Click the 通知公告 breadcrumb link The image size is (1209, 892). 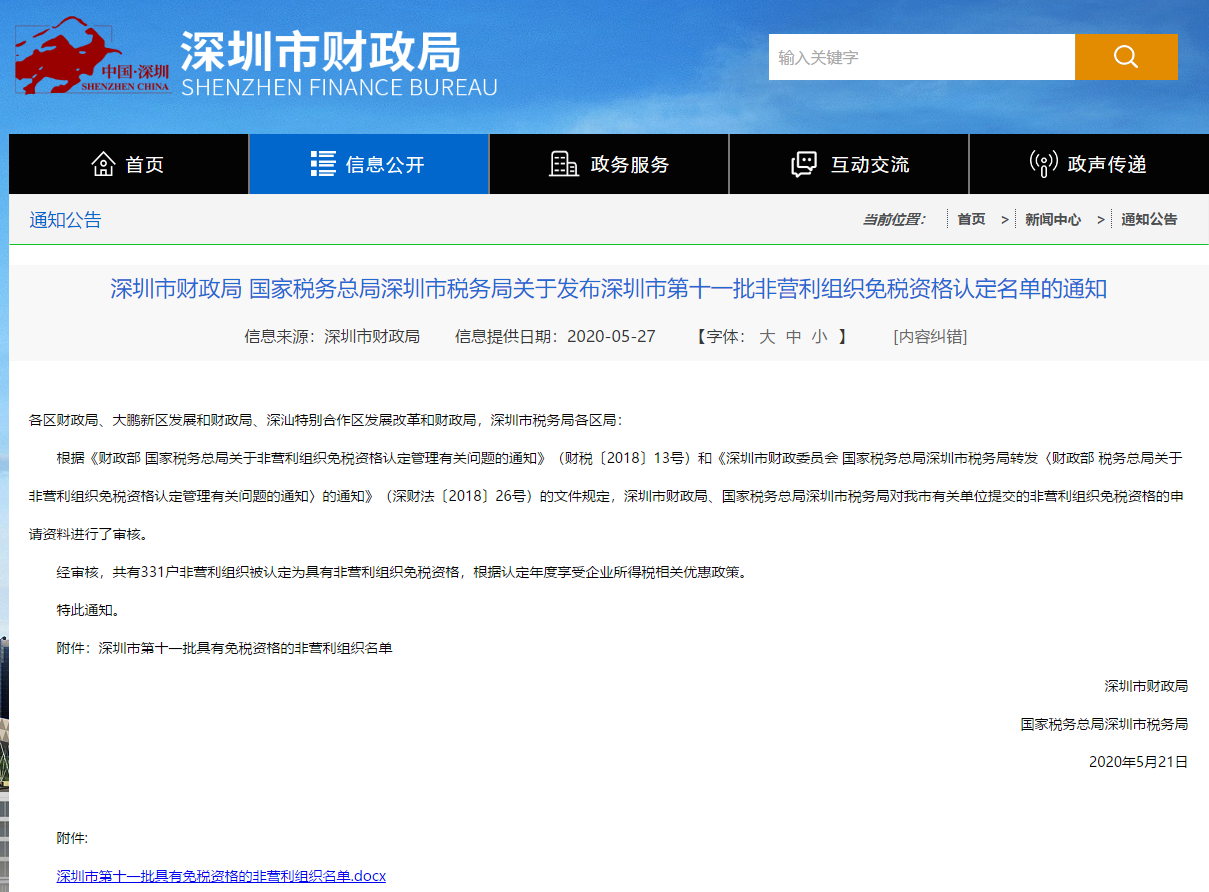pyautogui.click(x=1148, y=220)
